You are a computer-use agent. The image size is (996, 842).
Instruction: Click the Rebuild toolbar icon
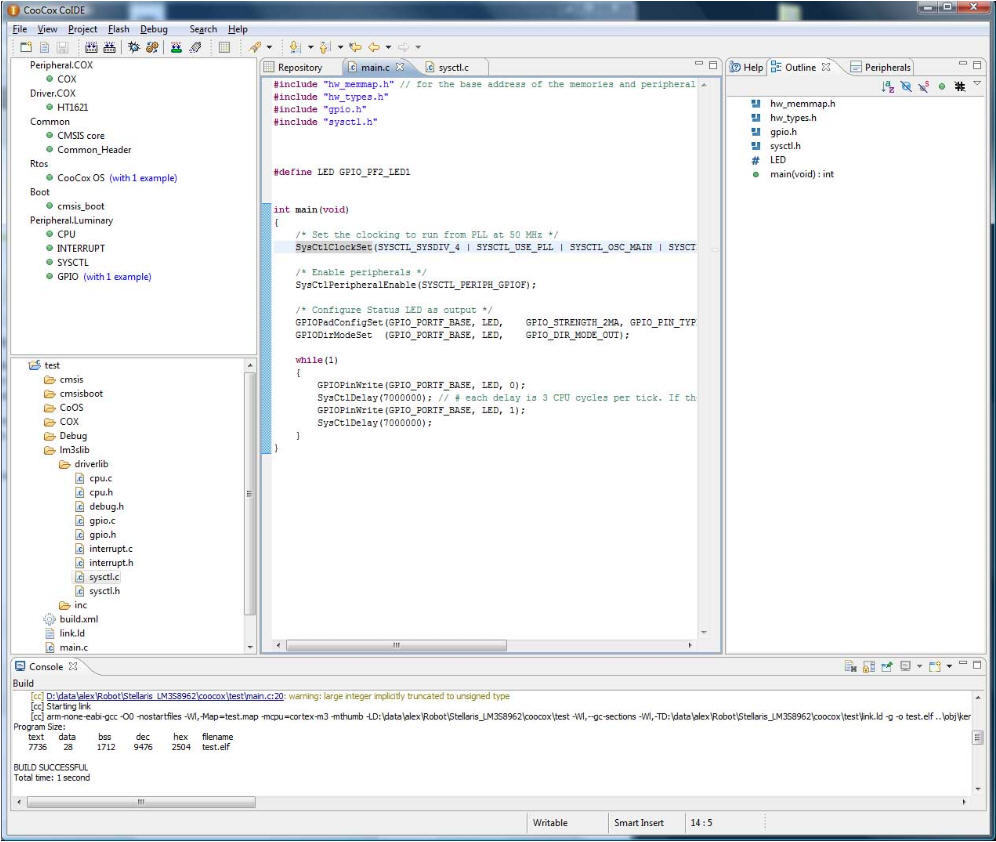point(110,47)
